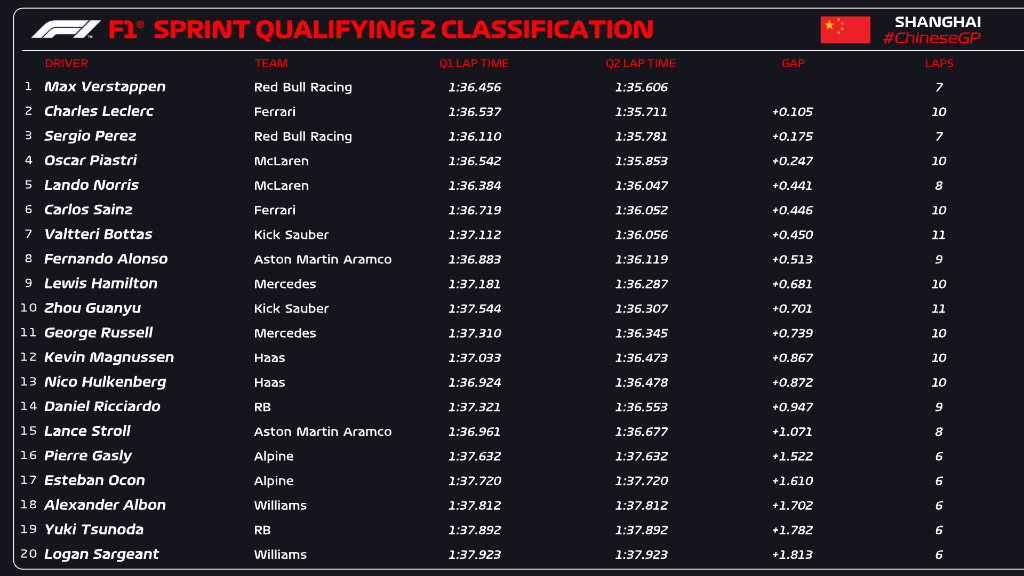Viewport: 1024px width, 576px height.
Task: Select the TEAM column header
Action: (271, 63)
